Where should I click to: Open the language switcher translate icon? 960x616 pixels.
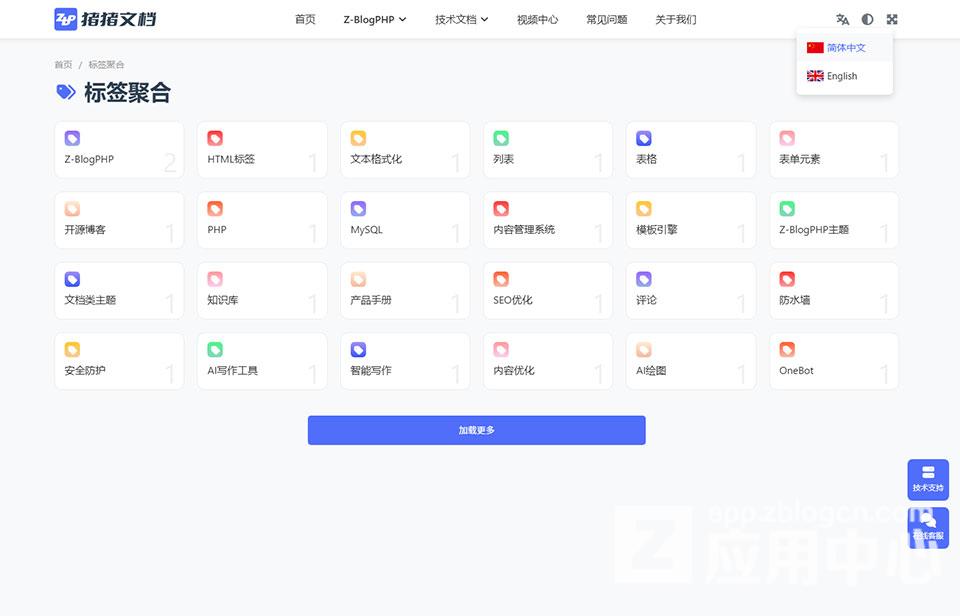pos(842,18)
